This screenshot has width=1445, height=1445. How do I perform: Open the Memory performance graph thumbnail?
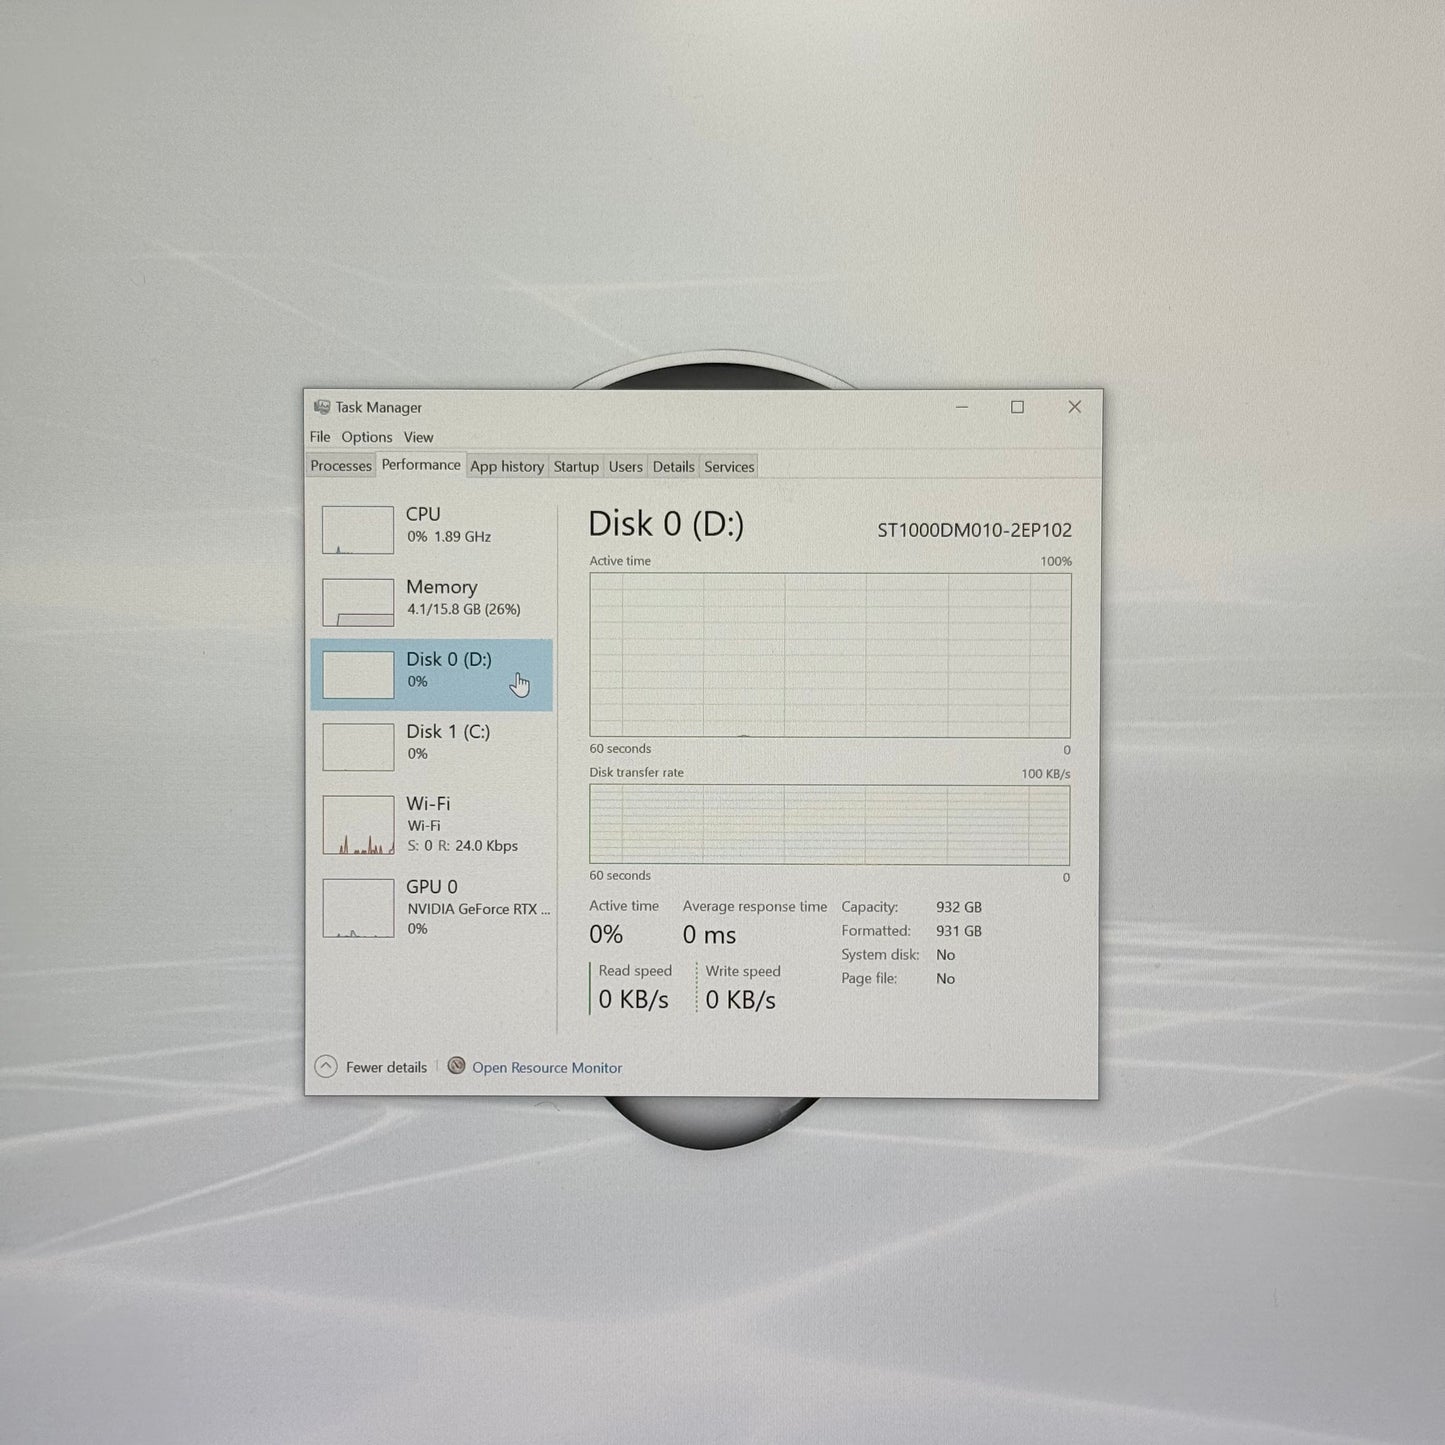[x=357, y=602]
